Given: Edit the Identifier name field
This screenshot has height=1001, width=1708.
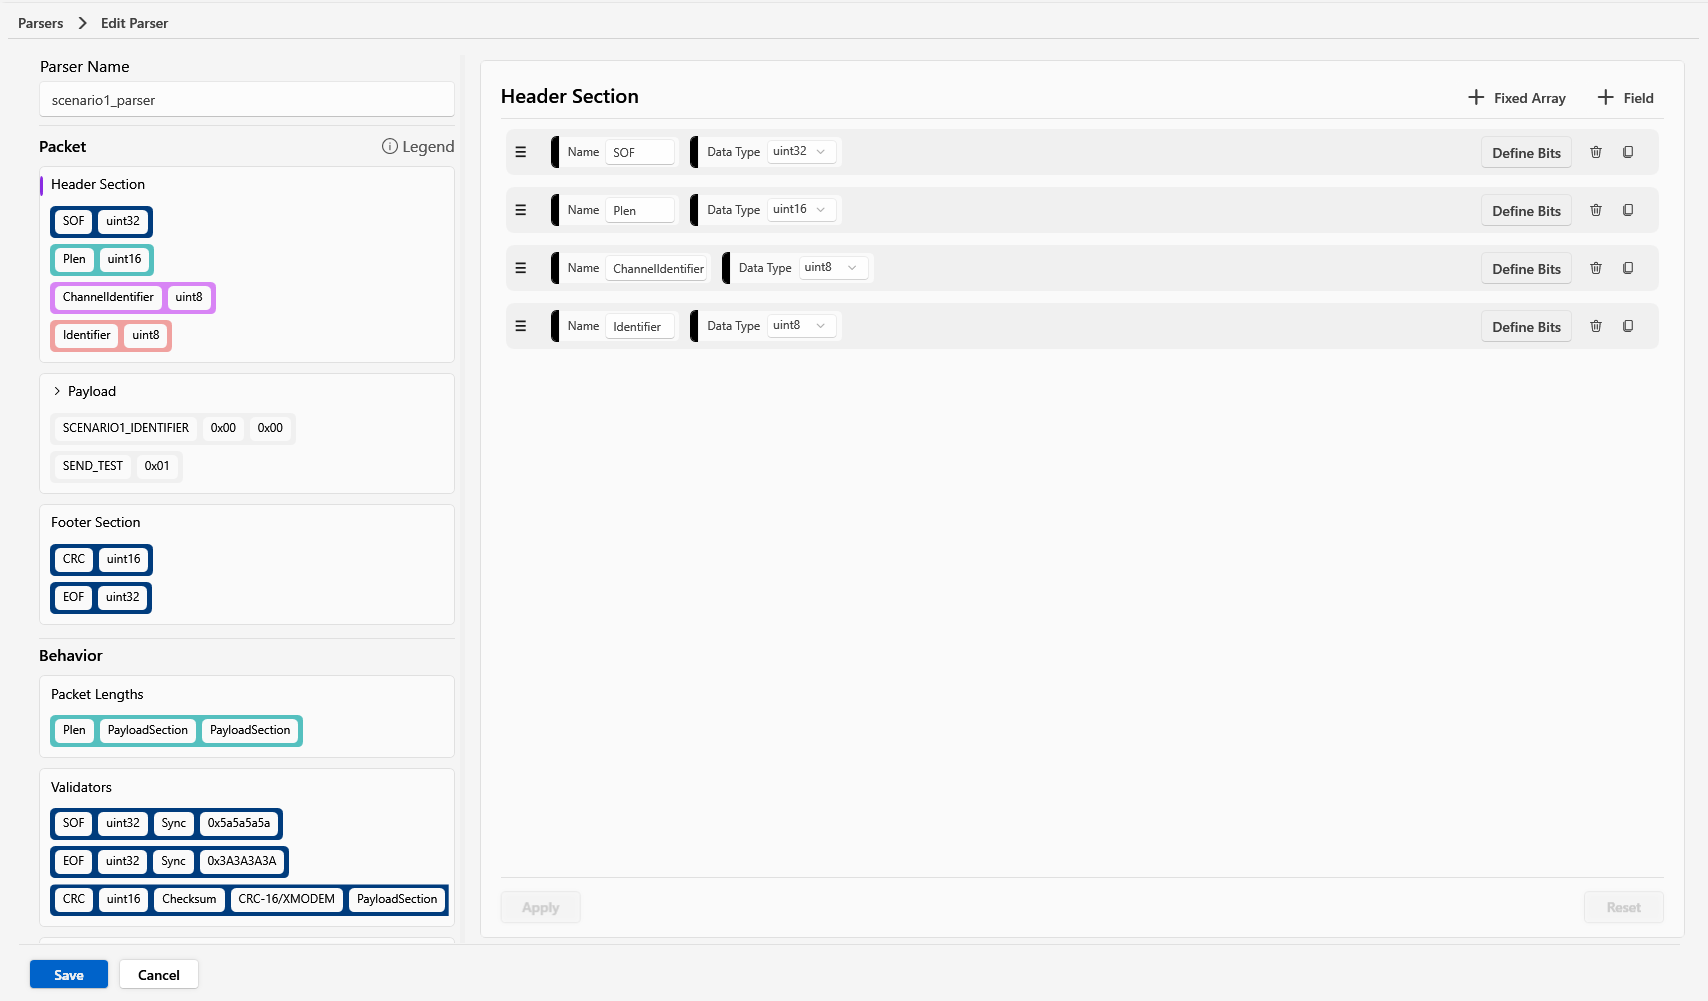Looking at the screenshot, I should (640, 326).
